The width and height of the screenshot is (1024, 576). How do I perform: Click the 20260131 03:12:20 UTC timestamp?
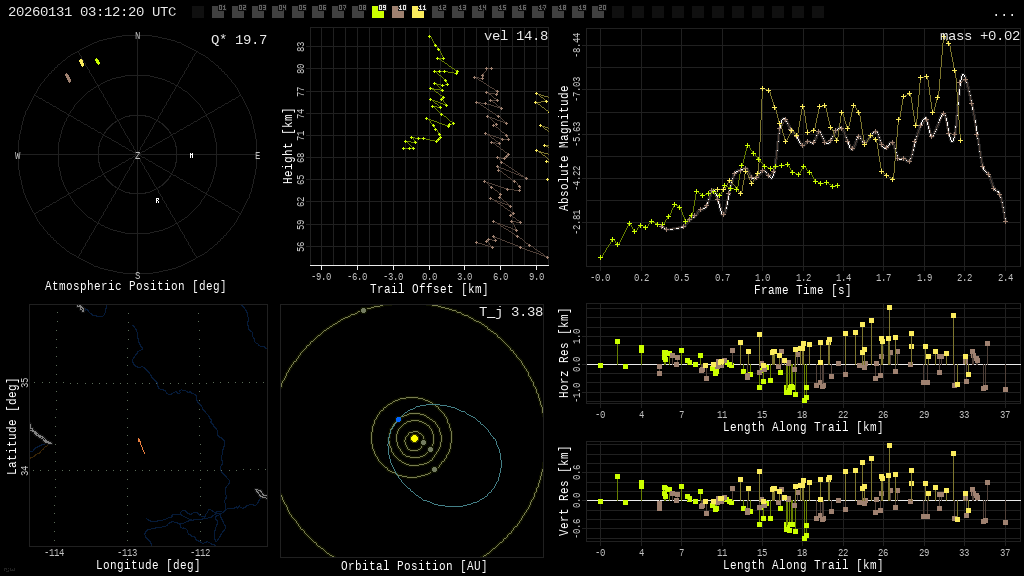(x=92, y=12)
